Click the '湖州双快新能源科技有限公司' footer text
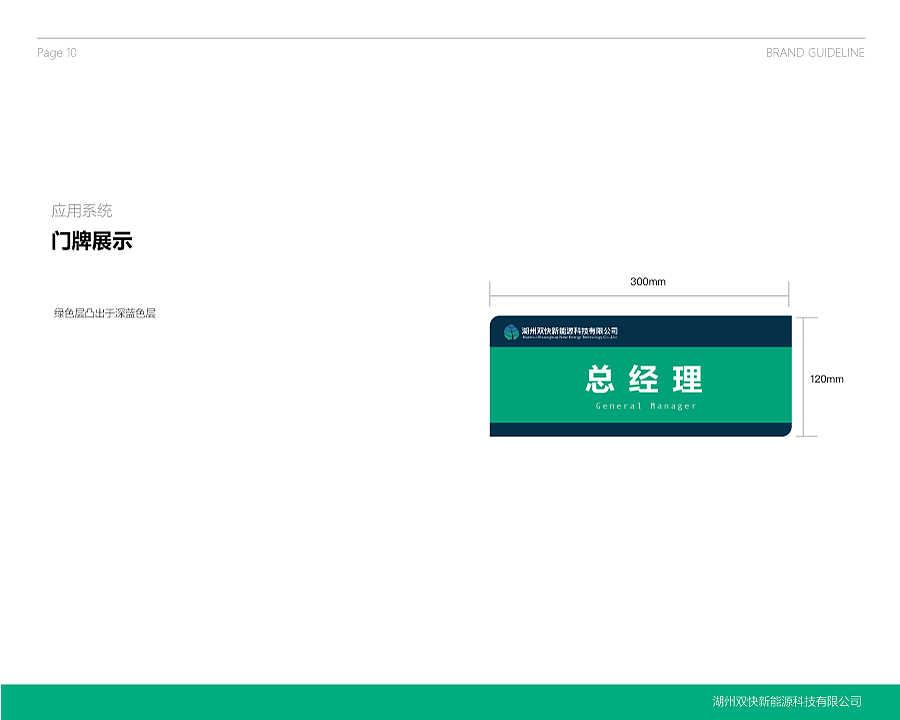The image size is (900, 720). click(x=787, y=701)
